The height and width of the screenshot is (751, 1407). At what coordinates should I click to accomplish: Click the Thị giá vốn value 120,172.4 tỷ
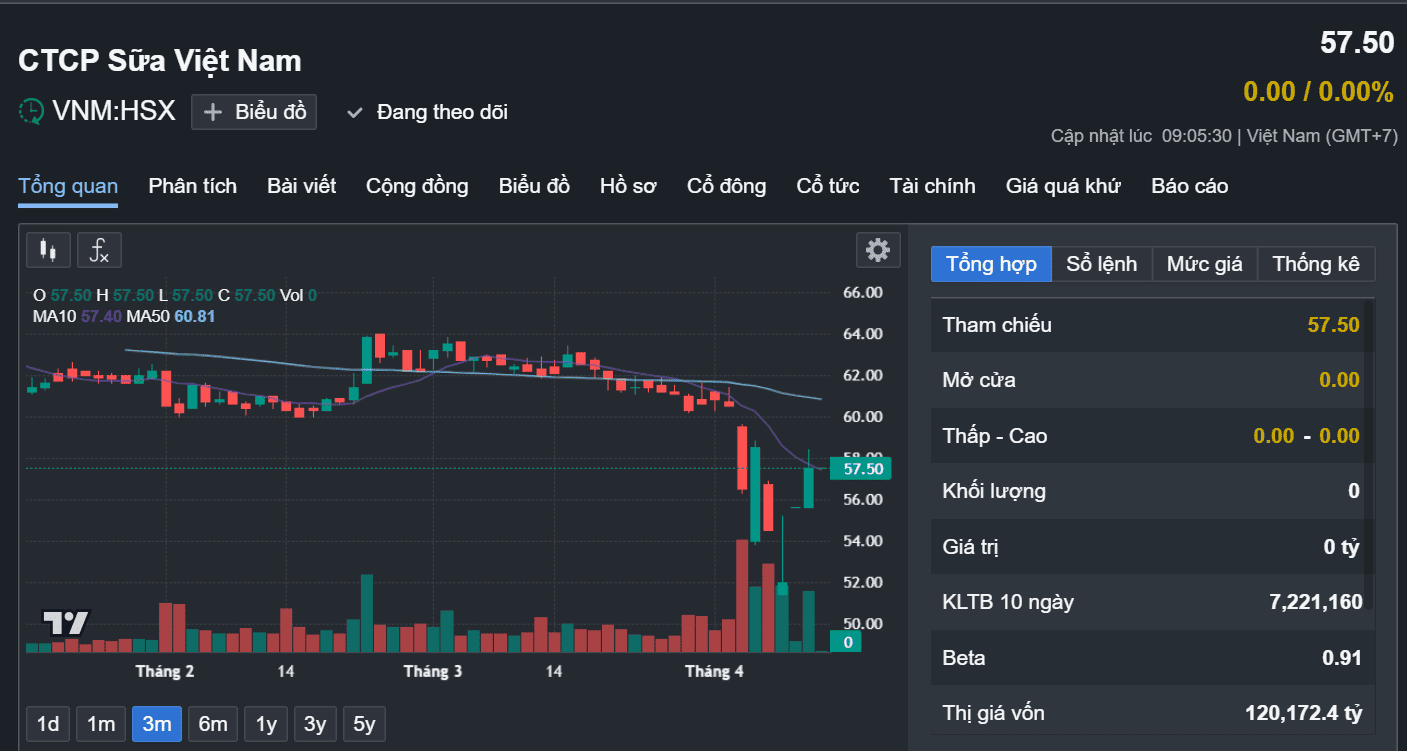[1304, 714]
